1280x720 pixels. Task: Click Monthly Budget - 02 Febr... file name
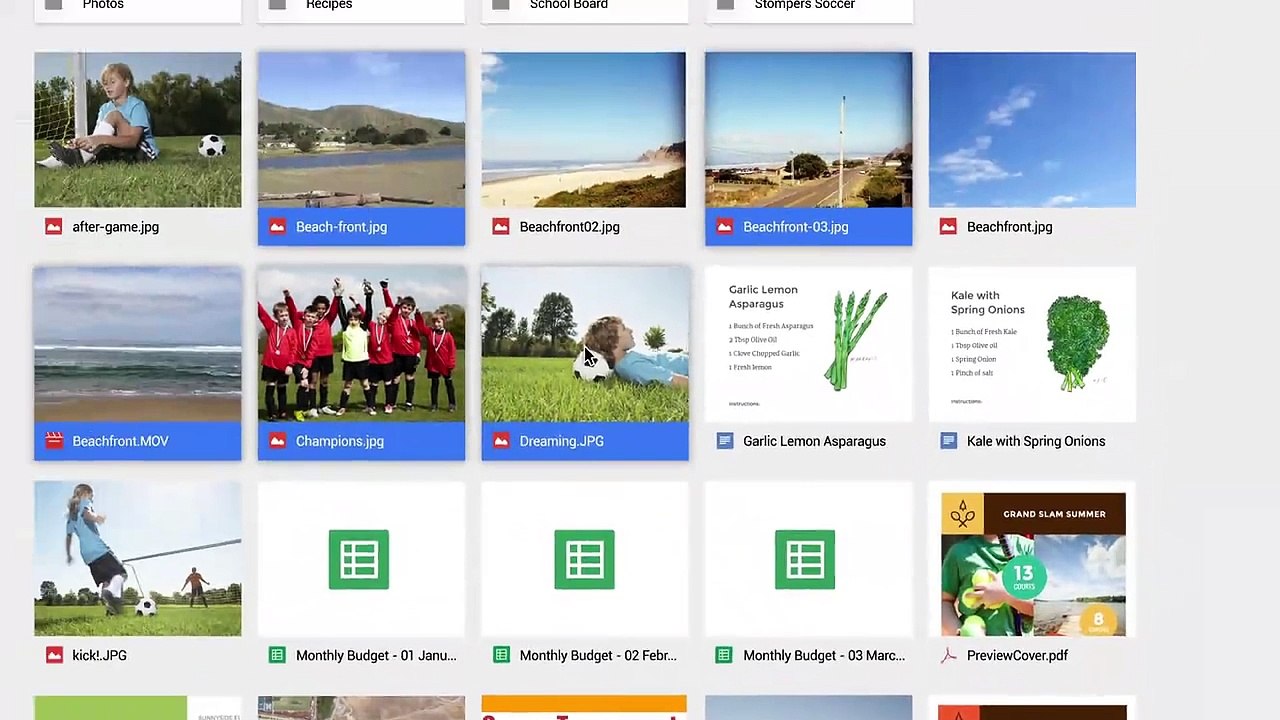pyautogui.click(x=598, y=655)
